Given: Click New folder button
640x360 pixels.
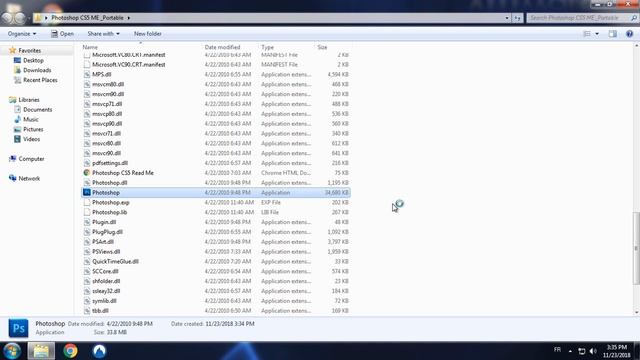Looking at the screenshot, I should coord(148,34).
